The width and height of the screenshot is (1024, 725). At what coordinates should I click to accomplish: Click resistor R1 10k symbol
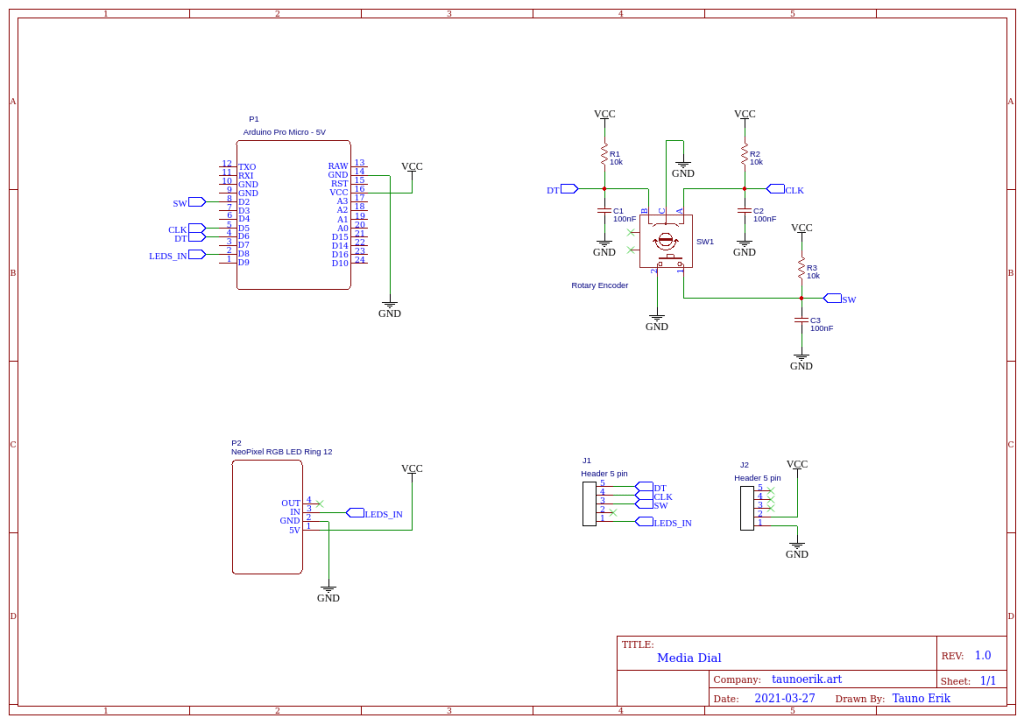click(x=604, y=155)
